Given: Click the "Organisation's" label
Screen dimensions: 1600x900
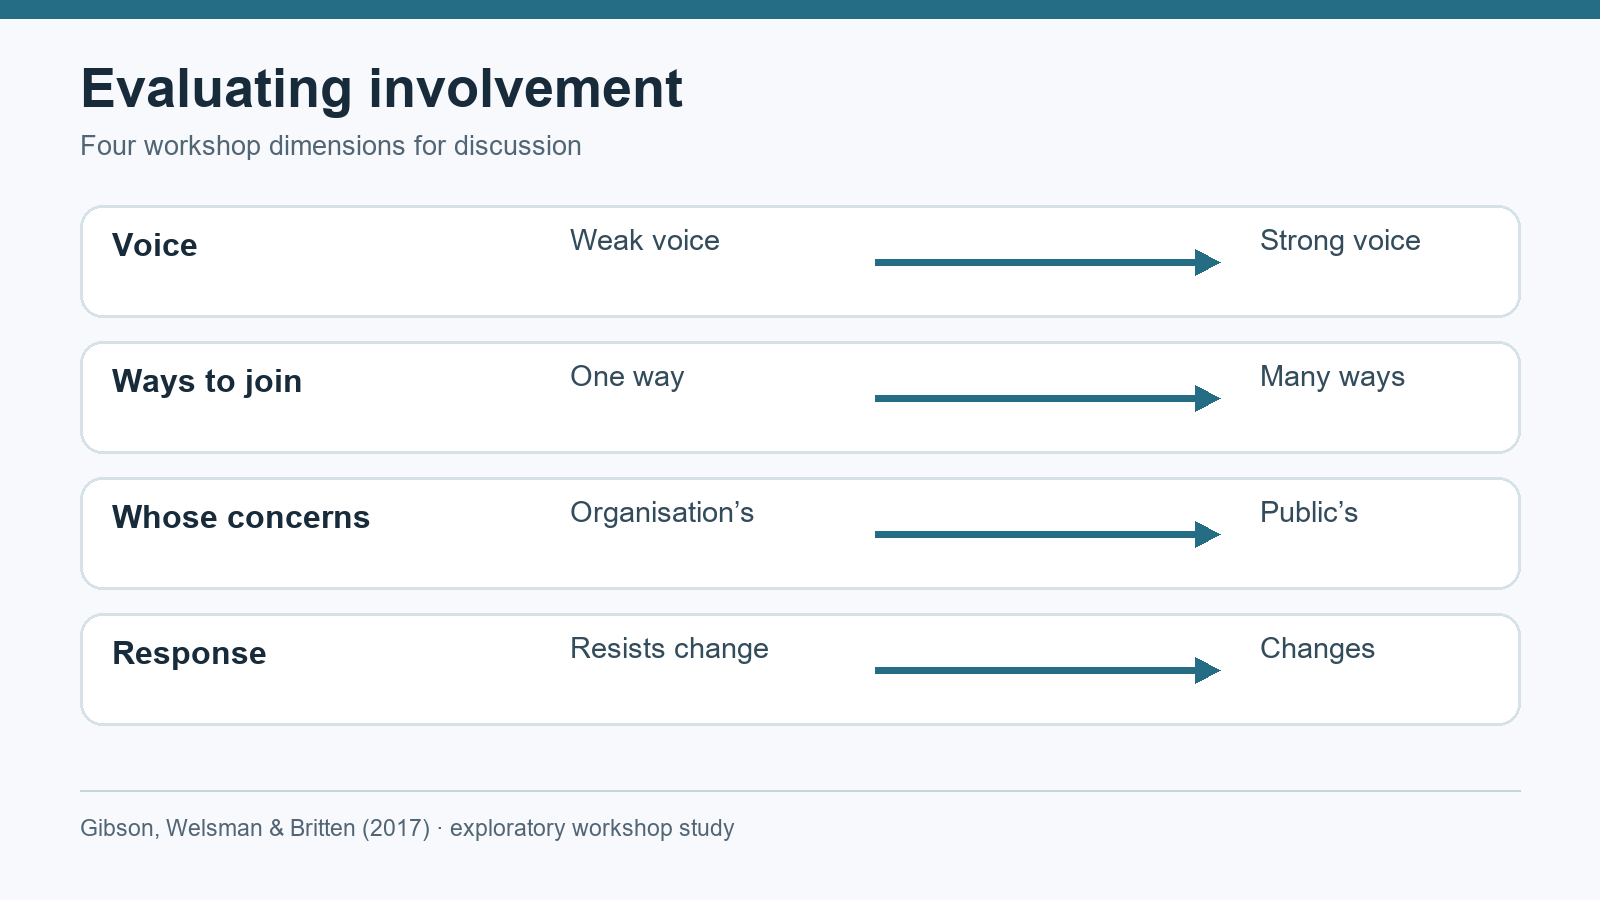Looking at the screenshot, I should point(662,512).
